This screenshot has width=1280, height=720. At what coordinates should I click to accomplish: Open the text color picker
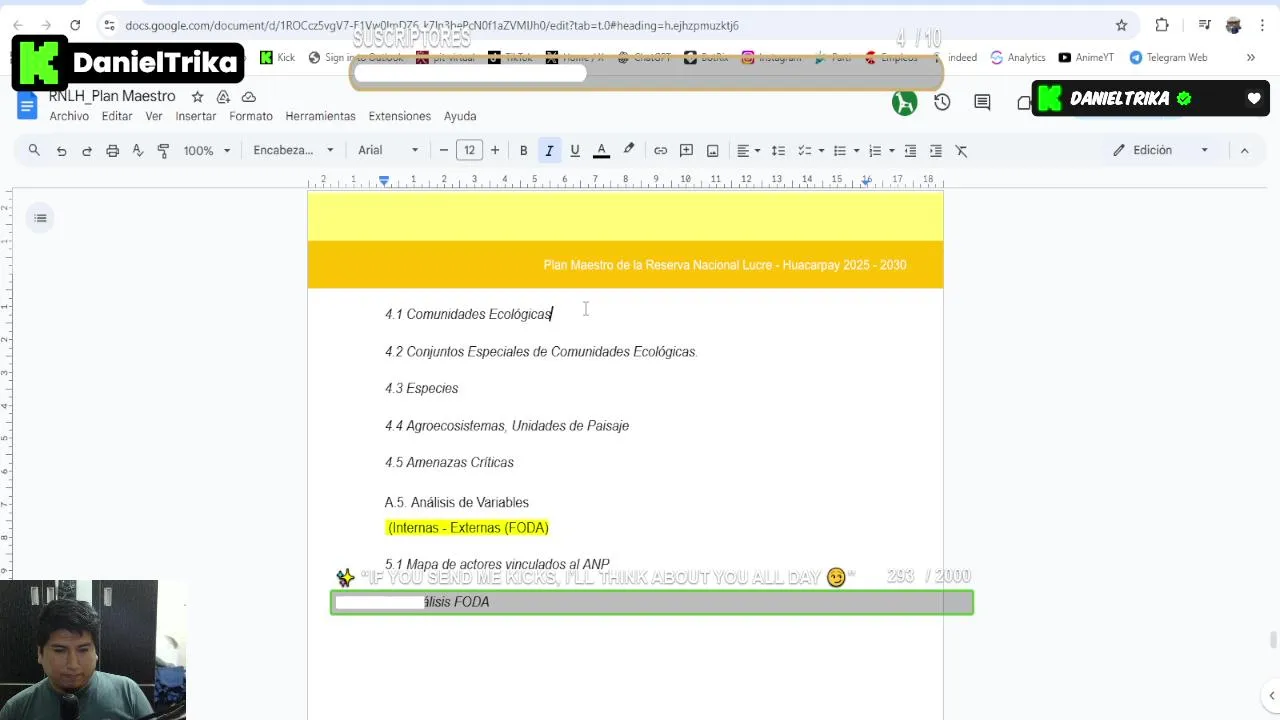pos(601,150)
